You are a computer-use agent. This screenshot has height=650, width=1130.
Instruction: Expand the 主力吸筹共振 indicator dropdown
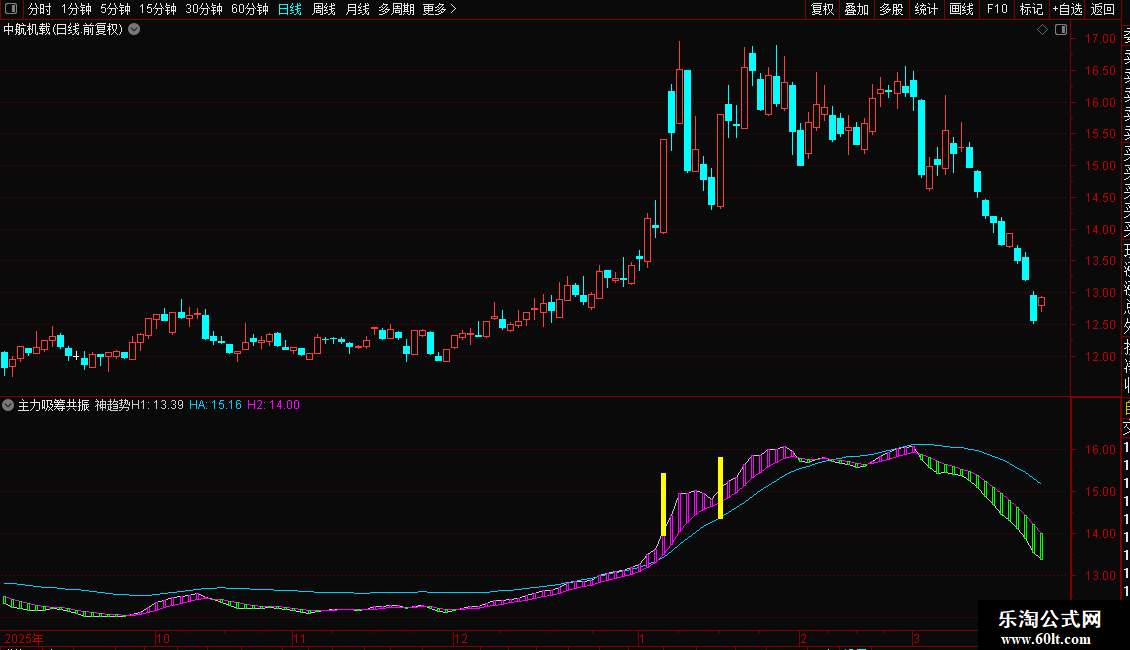8,405
